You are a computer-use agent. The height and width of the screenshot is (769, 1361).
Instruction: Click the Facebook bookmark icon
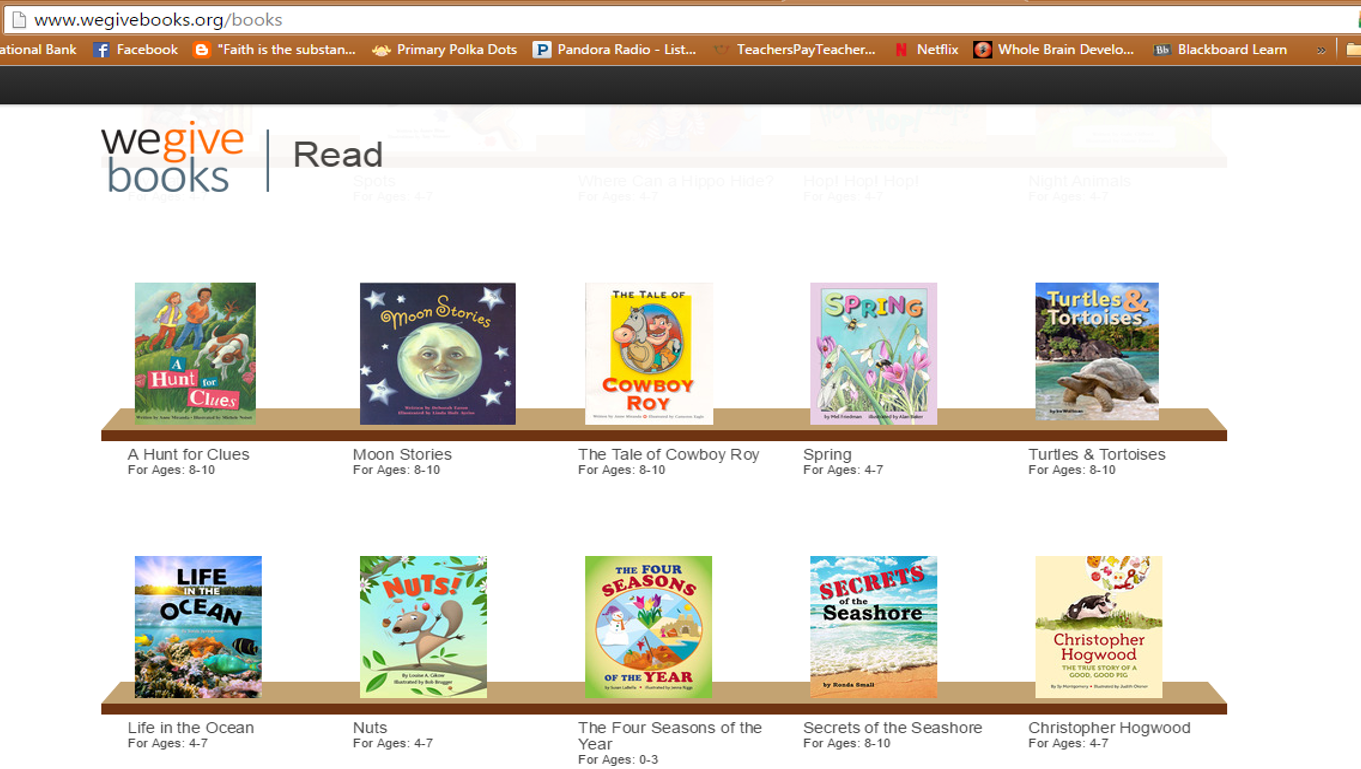point(101,50)
